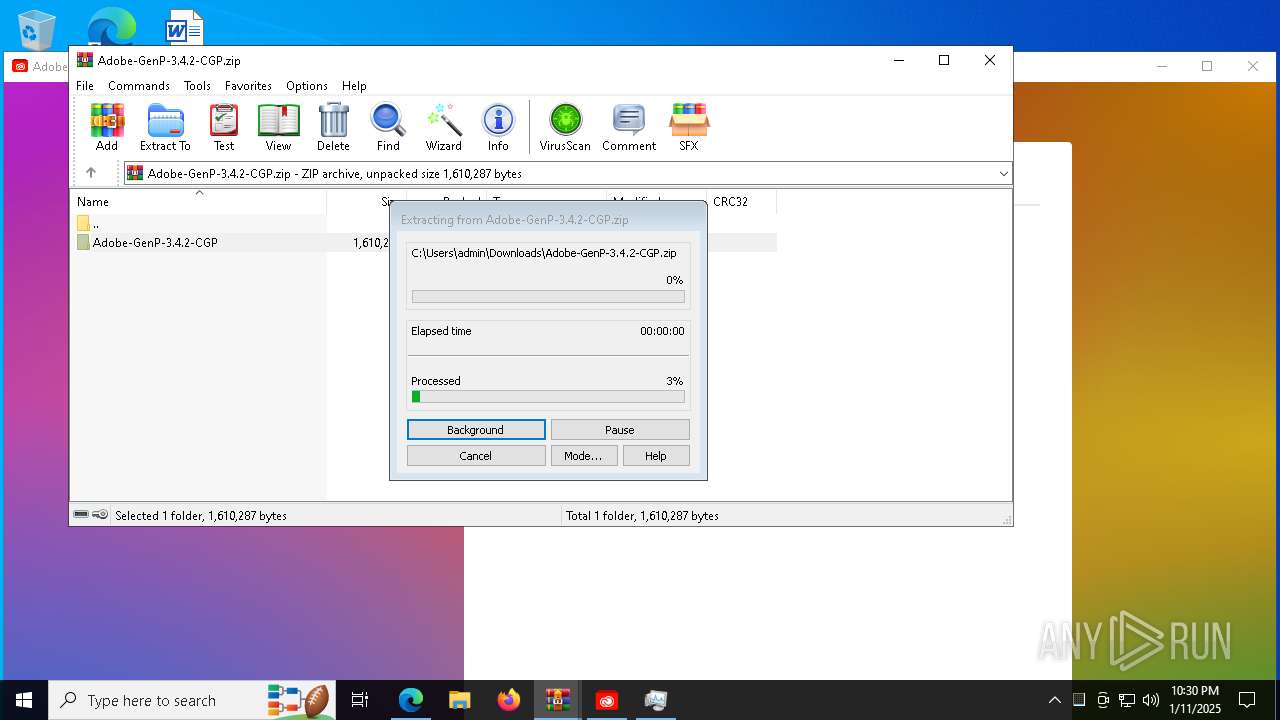Image resolution: width=1280 pixels, height=720 pixels.
Task: Click the Mode... button
Action: 583,456
